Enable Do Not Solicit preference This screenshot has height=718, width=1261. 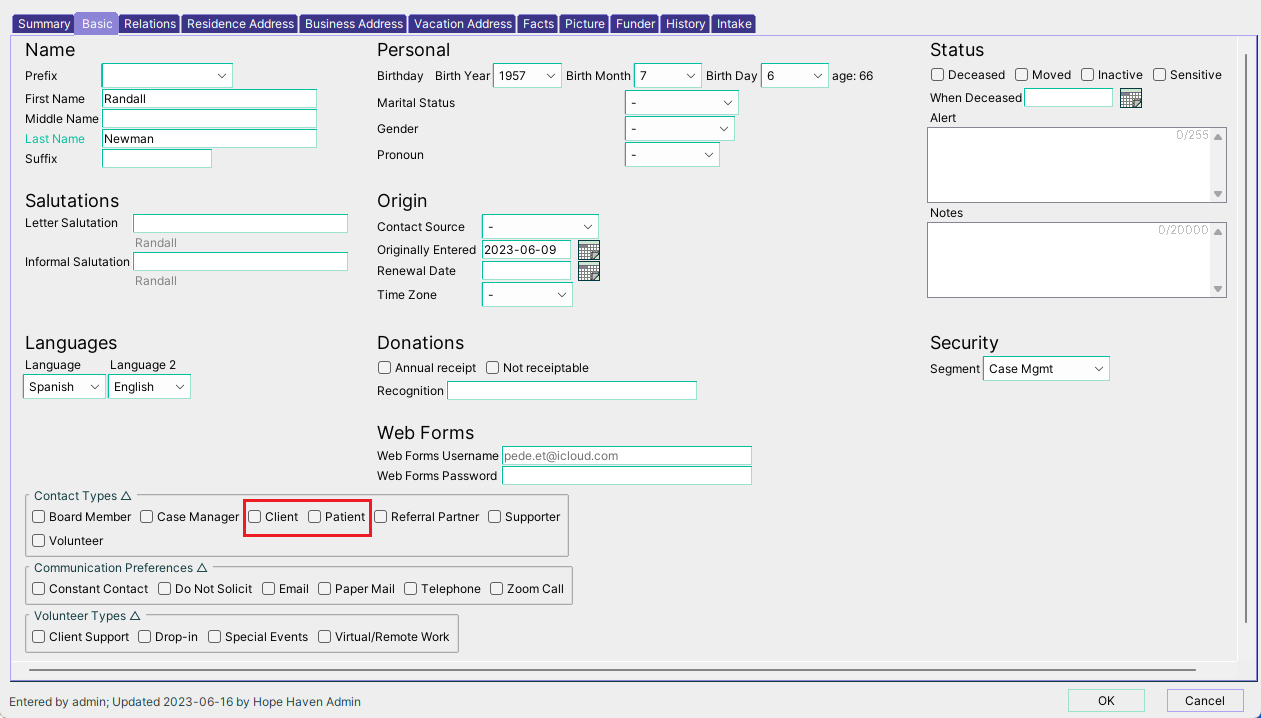165,589
